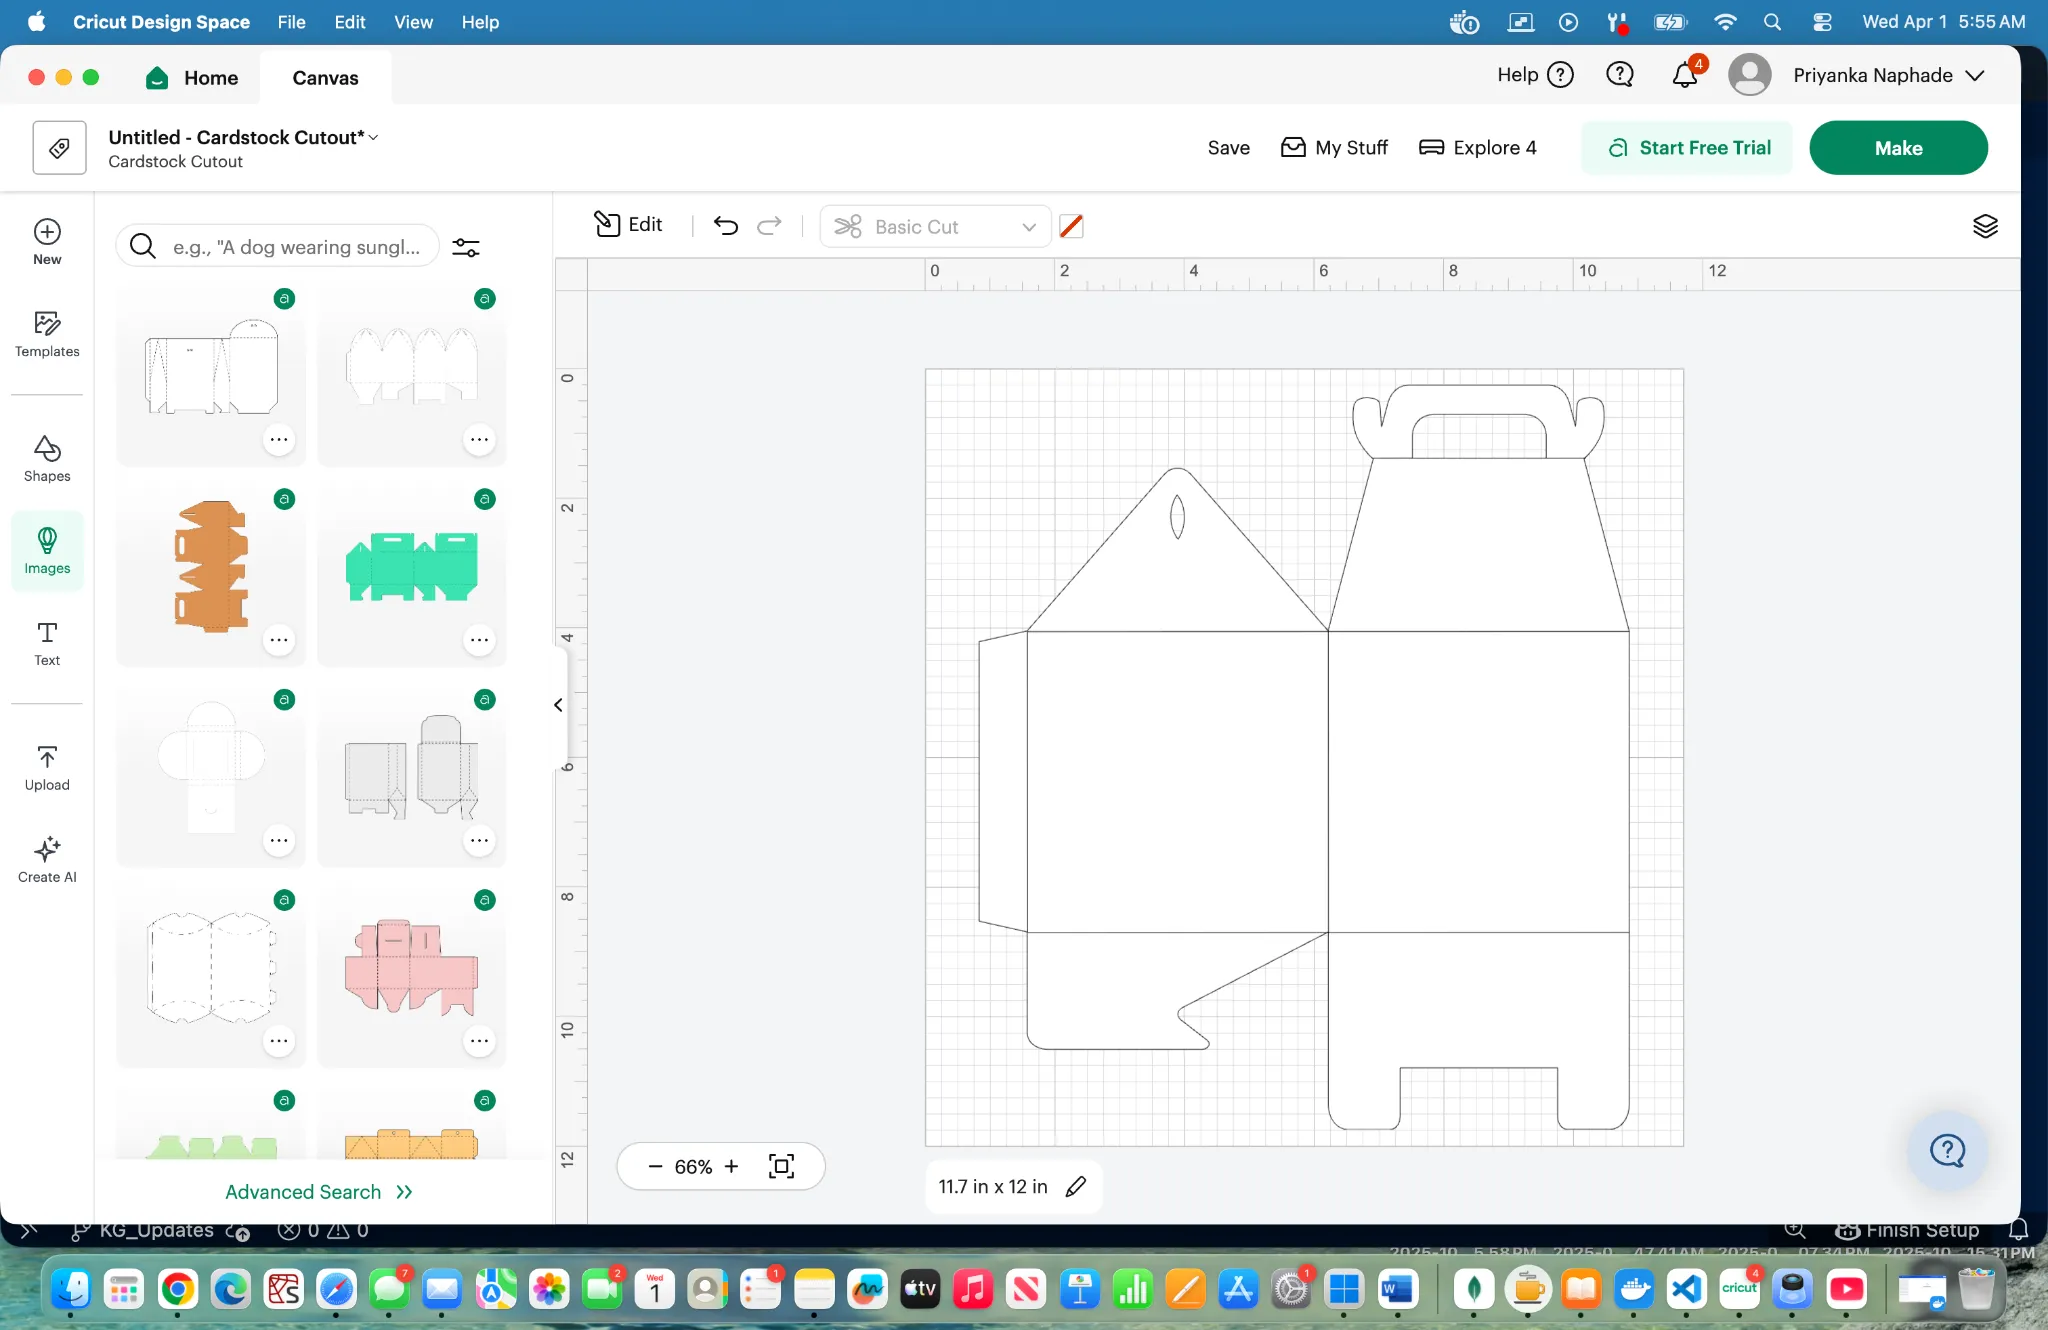
Task: Undo the last action
Action: tap(726, 226)
